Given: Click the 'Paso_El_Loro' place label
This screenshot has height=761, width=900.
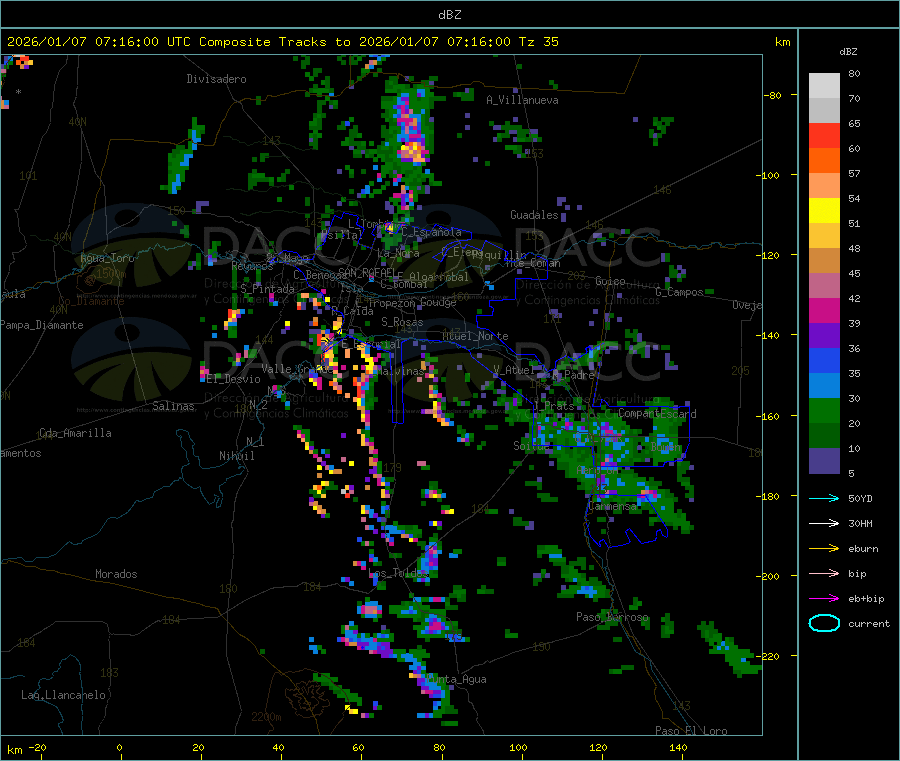Looking at the screenshot, I should point(691,731).
